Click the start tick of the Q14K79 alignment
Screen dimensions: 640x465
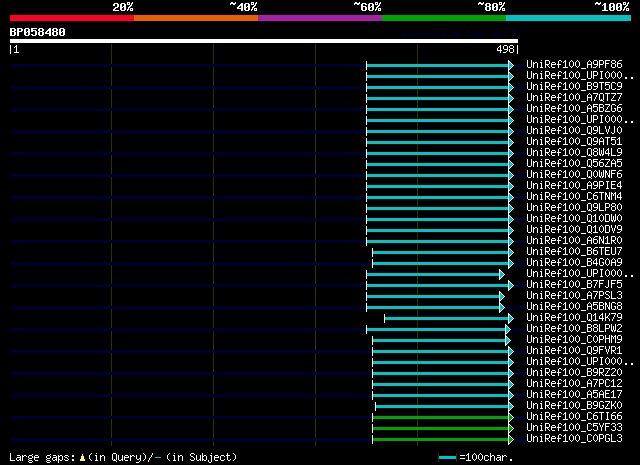pyautogui.click(x=384, y=319)
